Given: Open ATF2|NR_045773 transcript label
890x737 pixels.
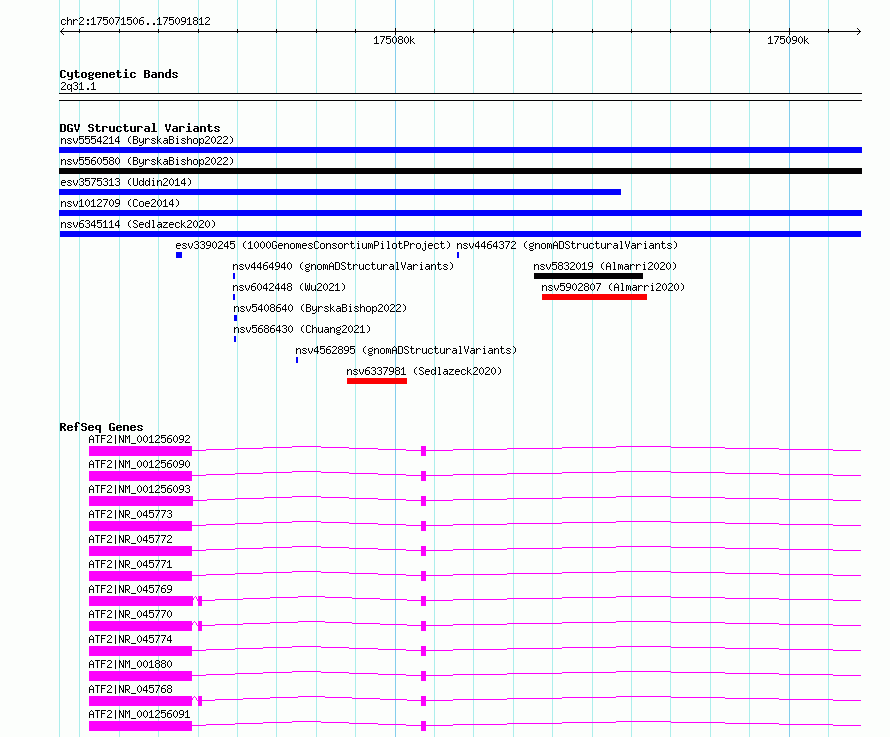Looking at the screenshot, I should 131,514.
